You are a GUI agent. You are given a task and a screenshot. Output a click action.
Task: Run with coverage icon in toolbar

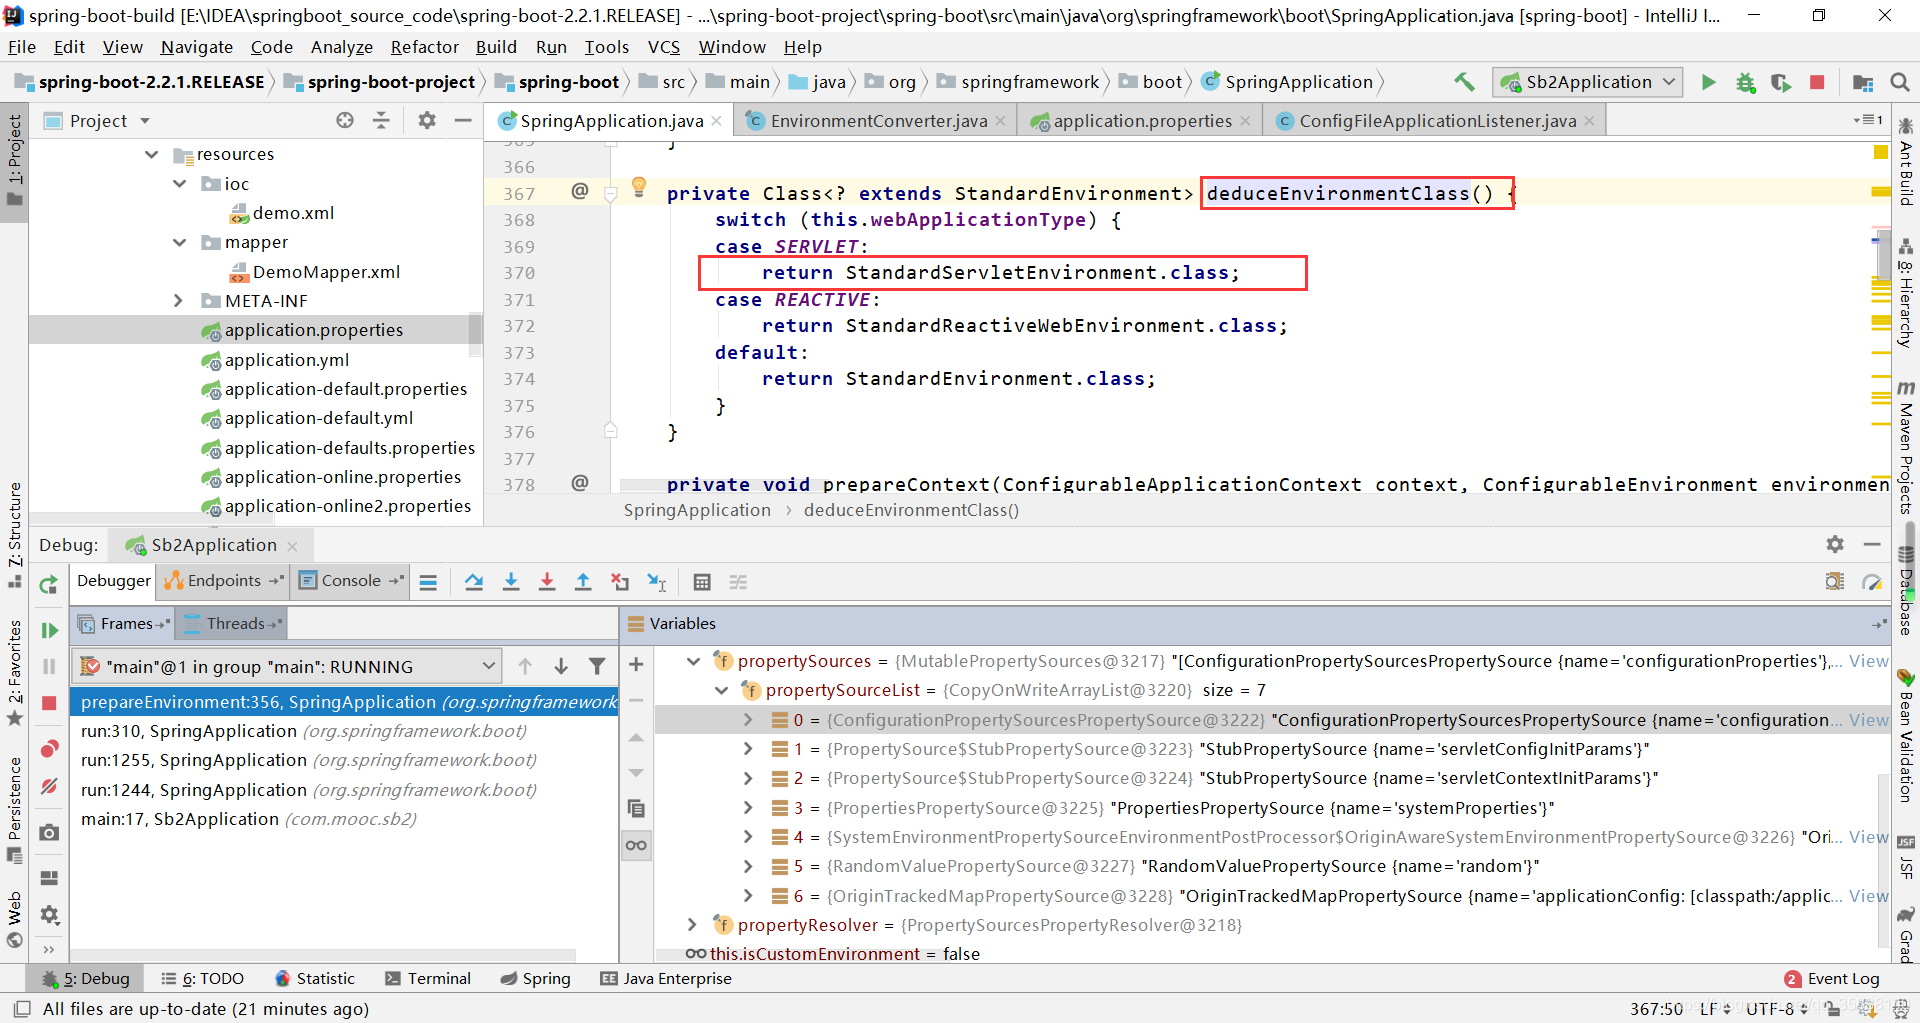point(1781,82)
